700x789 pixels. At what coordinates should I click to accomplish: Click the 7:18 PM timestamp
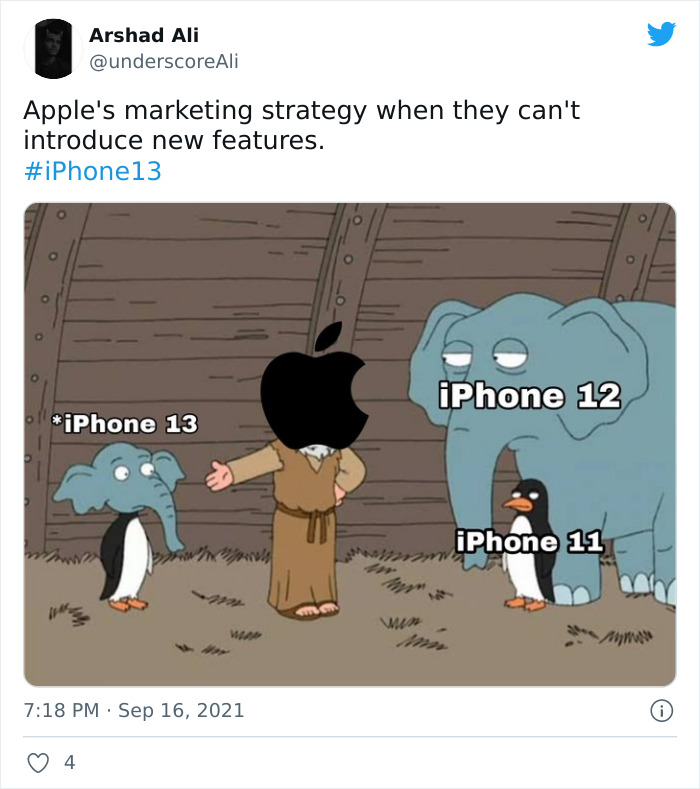click(x=61, y=711)
